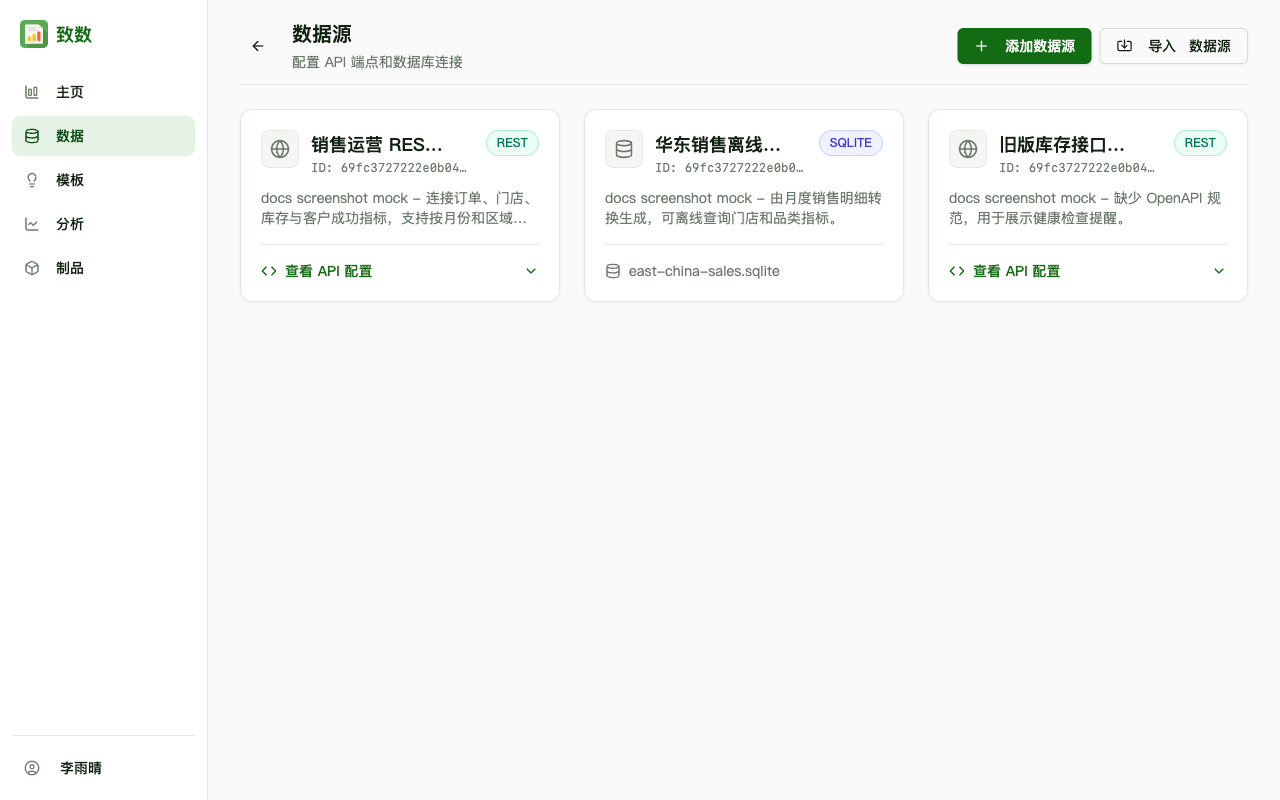
Task: Click the 旧版库存接口 card description text
Action: coord(1085,208)
